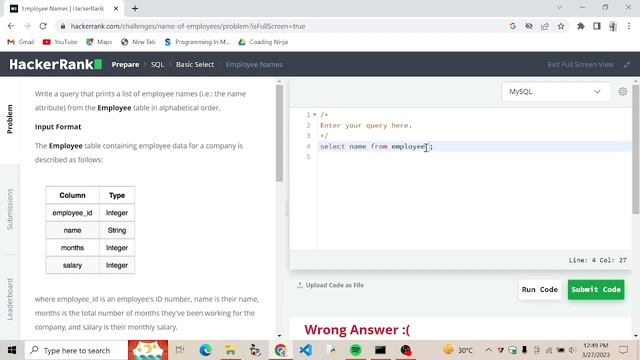640x360 pixels.
Task: Collapse the comment fold arrow on line 1
Action: coord(315,115)
